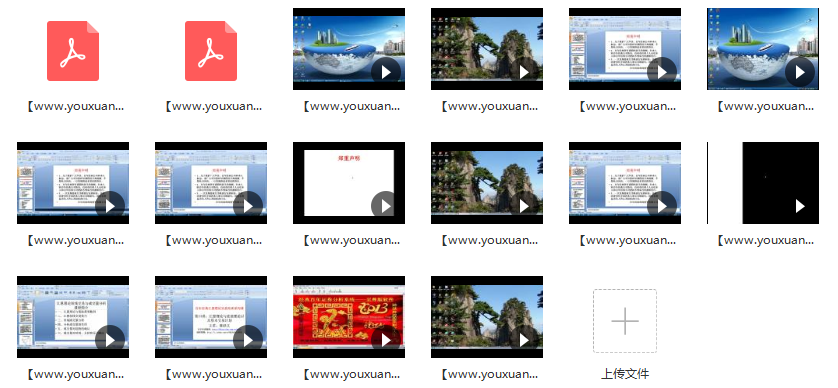Play the bottom-row mountain pine video
838x388 pixels.
click(524, 340)
